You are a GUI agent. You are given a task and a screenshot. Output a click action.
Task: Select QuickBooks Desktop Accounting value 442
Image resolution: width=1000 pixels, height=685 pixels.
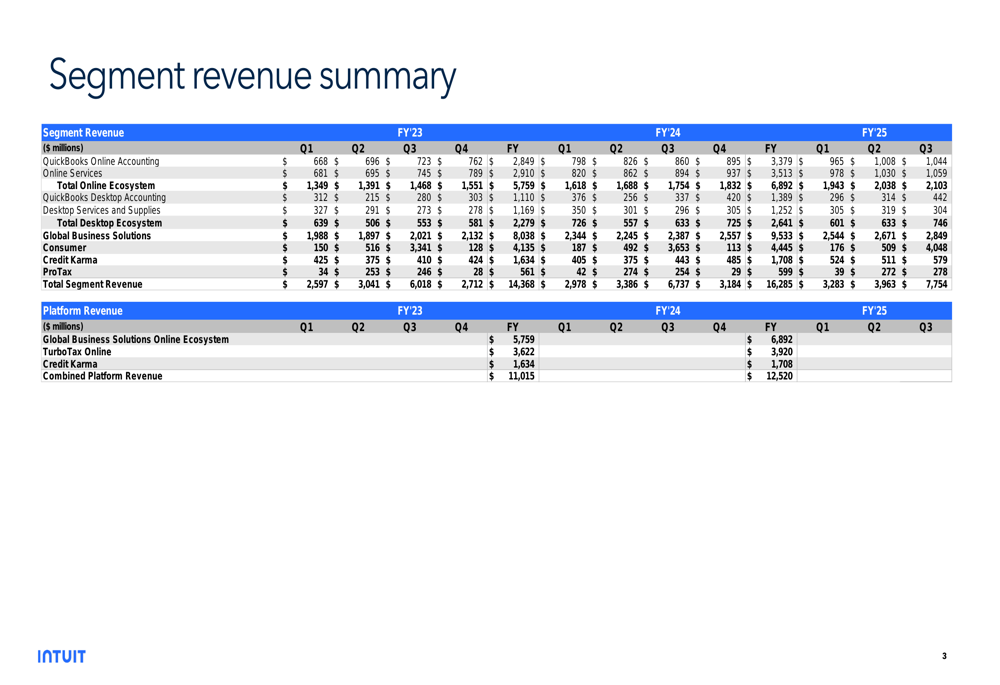point(940,198)
